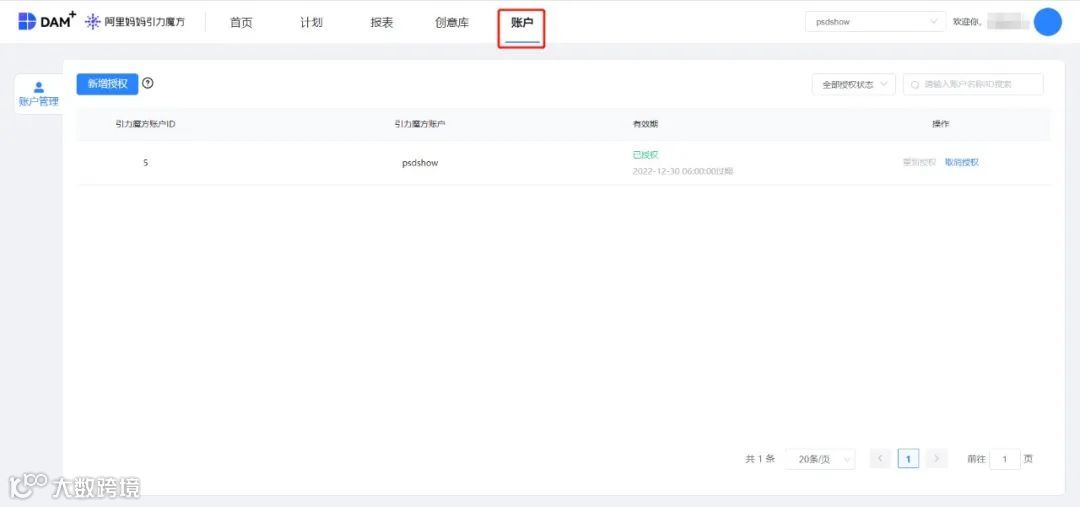This screenshot has width=1080, height=507.
Task: Click the 已授权 status text
Action: tap(645, 155)
